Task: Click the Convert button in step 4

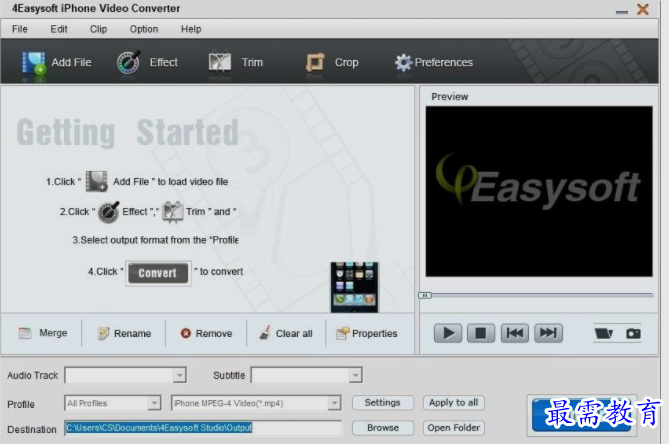Action: coord(158,273)
